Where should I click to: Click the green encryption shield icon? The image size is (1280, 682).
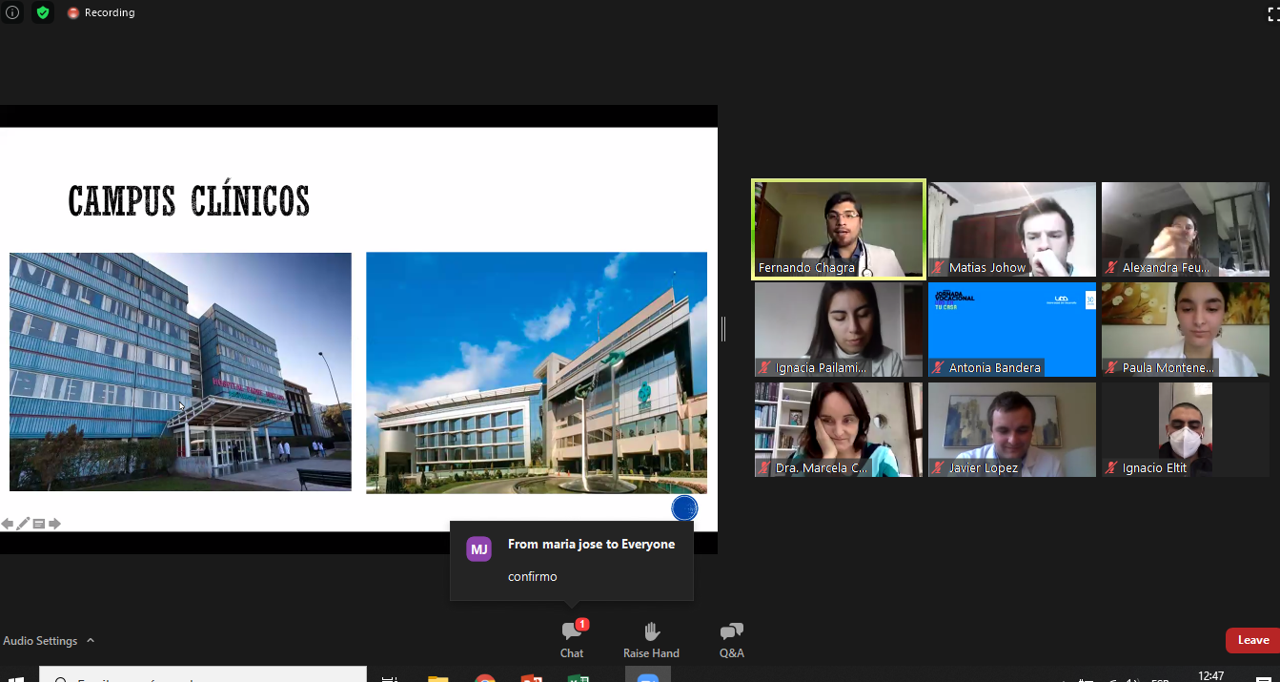pos(42,13)
